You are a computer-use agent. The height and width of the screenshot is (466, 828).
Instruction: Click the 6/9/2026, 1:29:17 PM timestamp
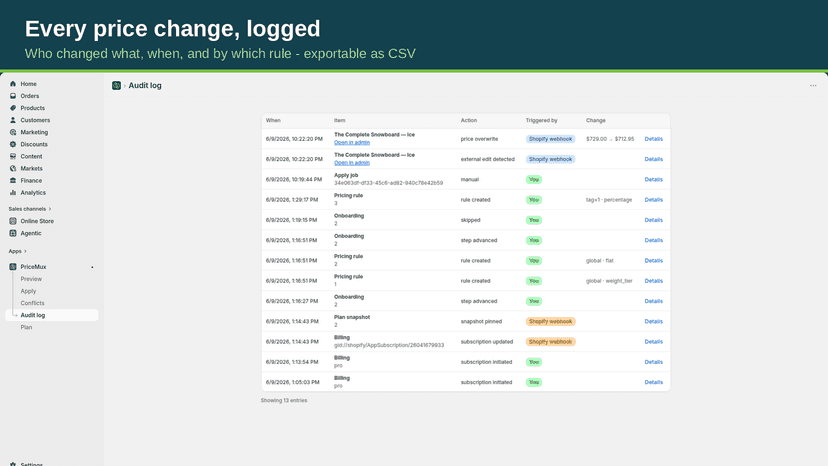point(292,200)
